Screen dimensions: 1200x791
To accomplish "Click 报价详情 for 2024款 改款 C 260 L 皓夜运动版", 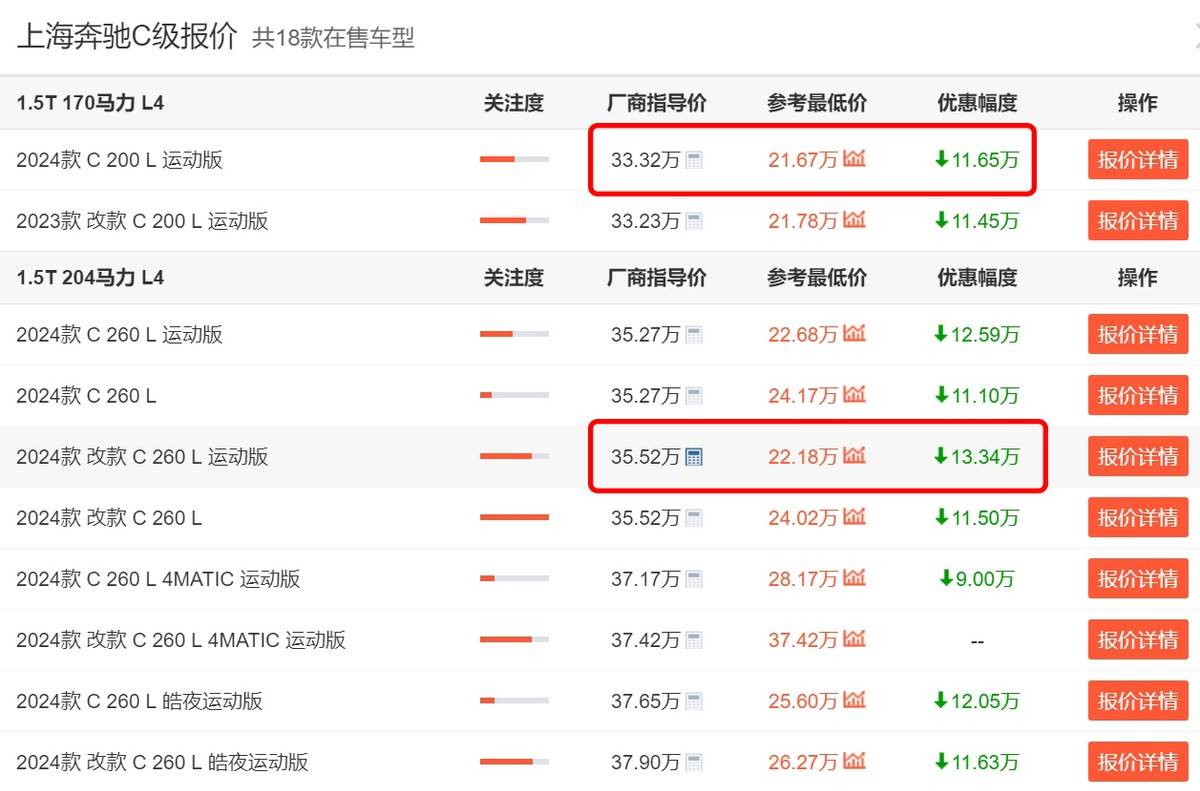I will [x=1138, y=762].
